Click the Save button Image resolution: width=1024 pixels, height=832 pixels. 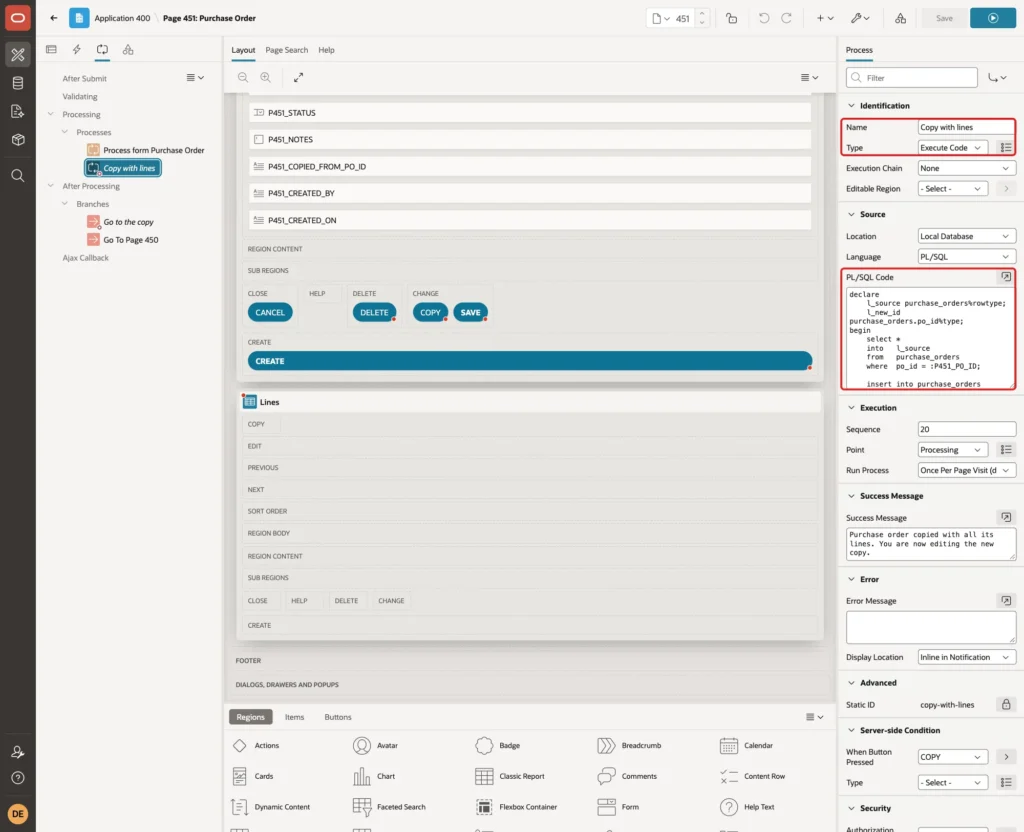tap(944, 18)
